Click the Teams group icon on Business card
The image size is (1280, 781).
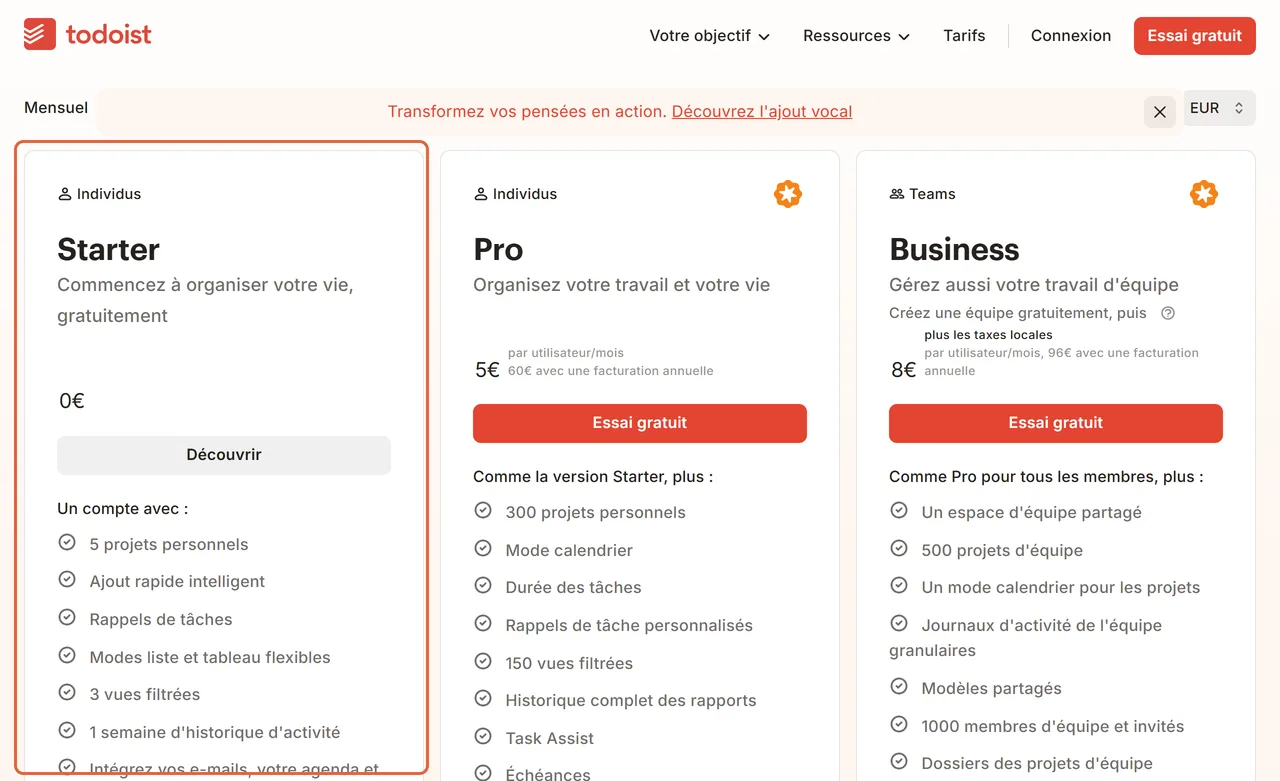[897, 194]
